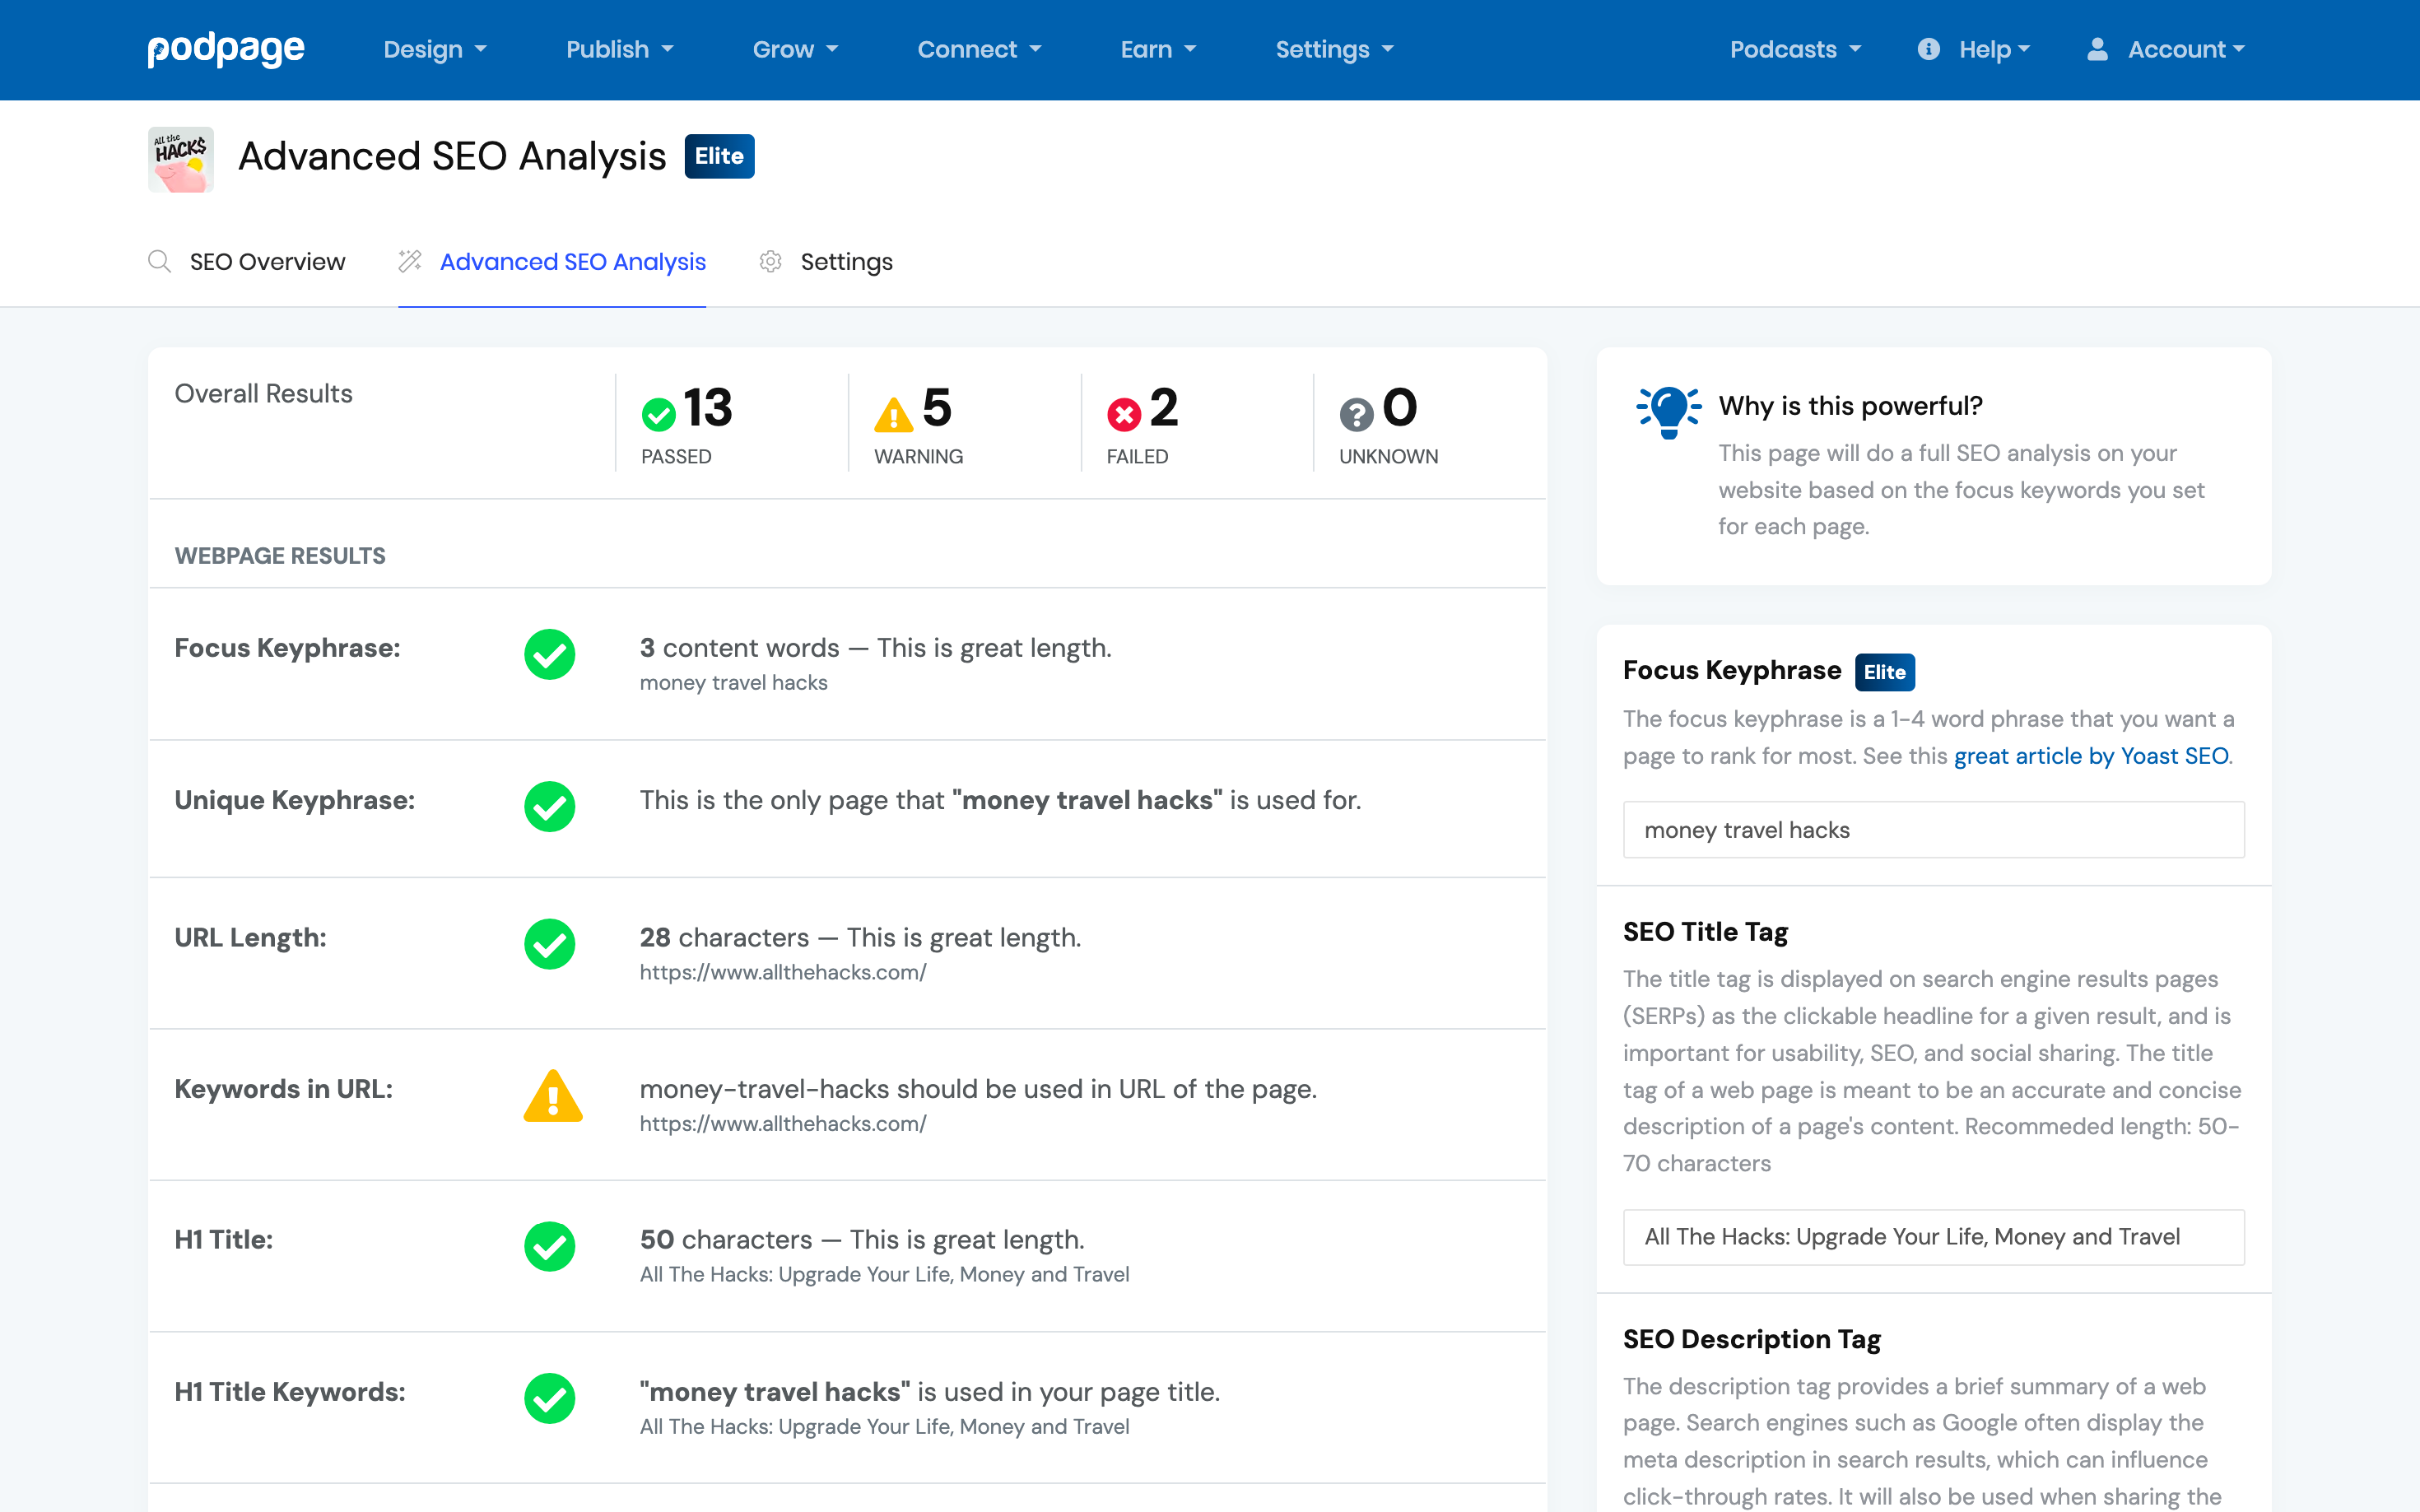Viewport: 2420px width, 1512px height.
Task: Click the warning icon for Keywords in URL
Action: (552, 1097)
